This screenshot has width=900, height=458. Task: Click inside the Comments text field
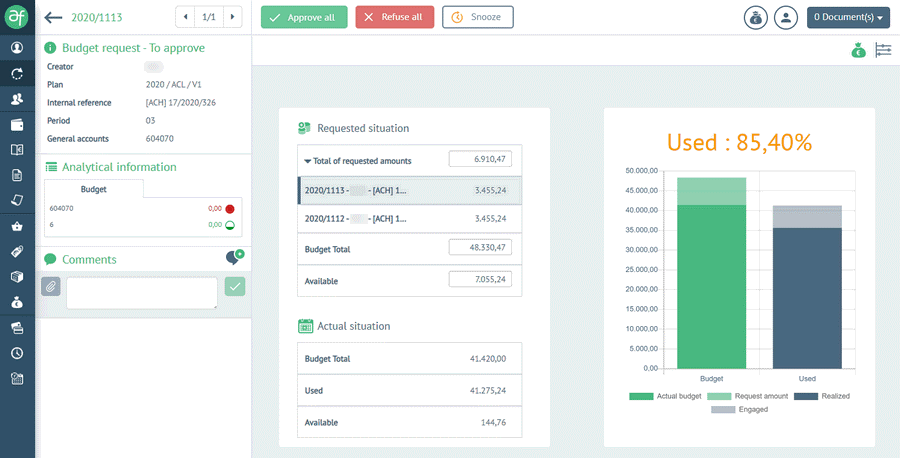(x=141, y=292)
